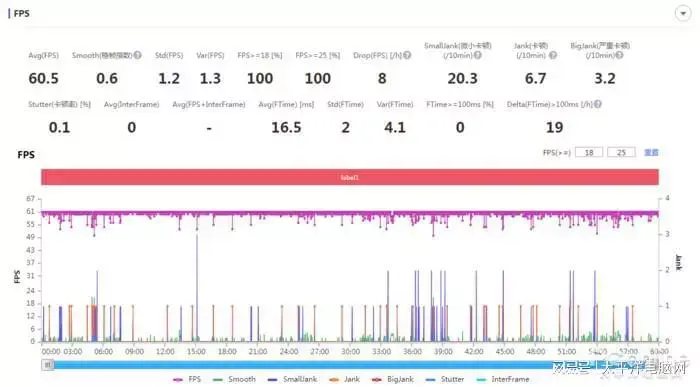700x387 pixels.
Task: Click the Avg(FPS+InterFrame) label
Action: click(208, 104)
